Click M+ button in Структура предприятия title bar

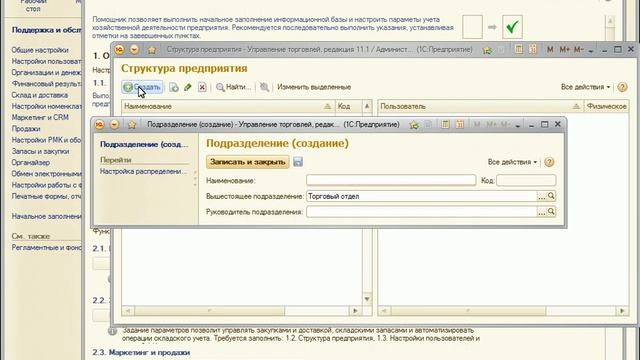pos(564,49)
